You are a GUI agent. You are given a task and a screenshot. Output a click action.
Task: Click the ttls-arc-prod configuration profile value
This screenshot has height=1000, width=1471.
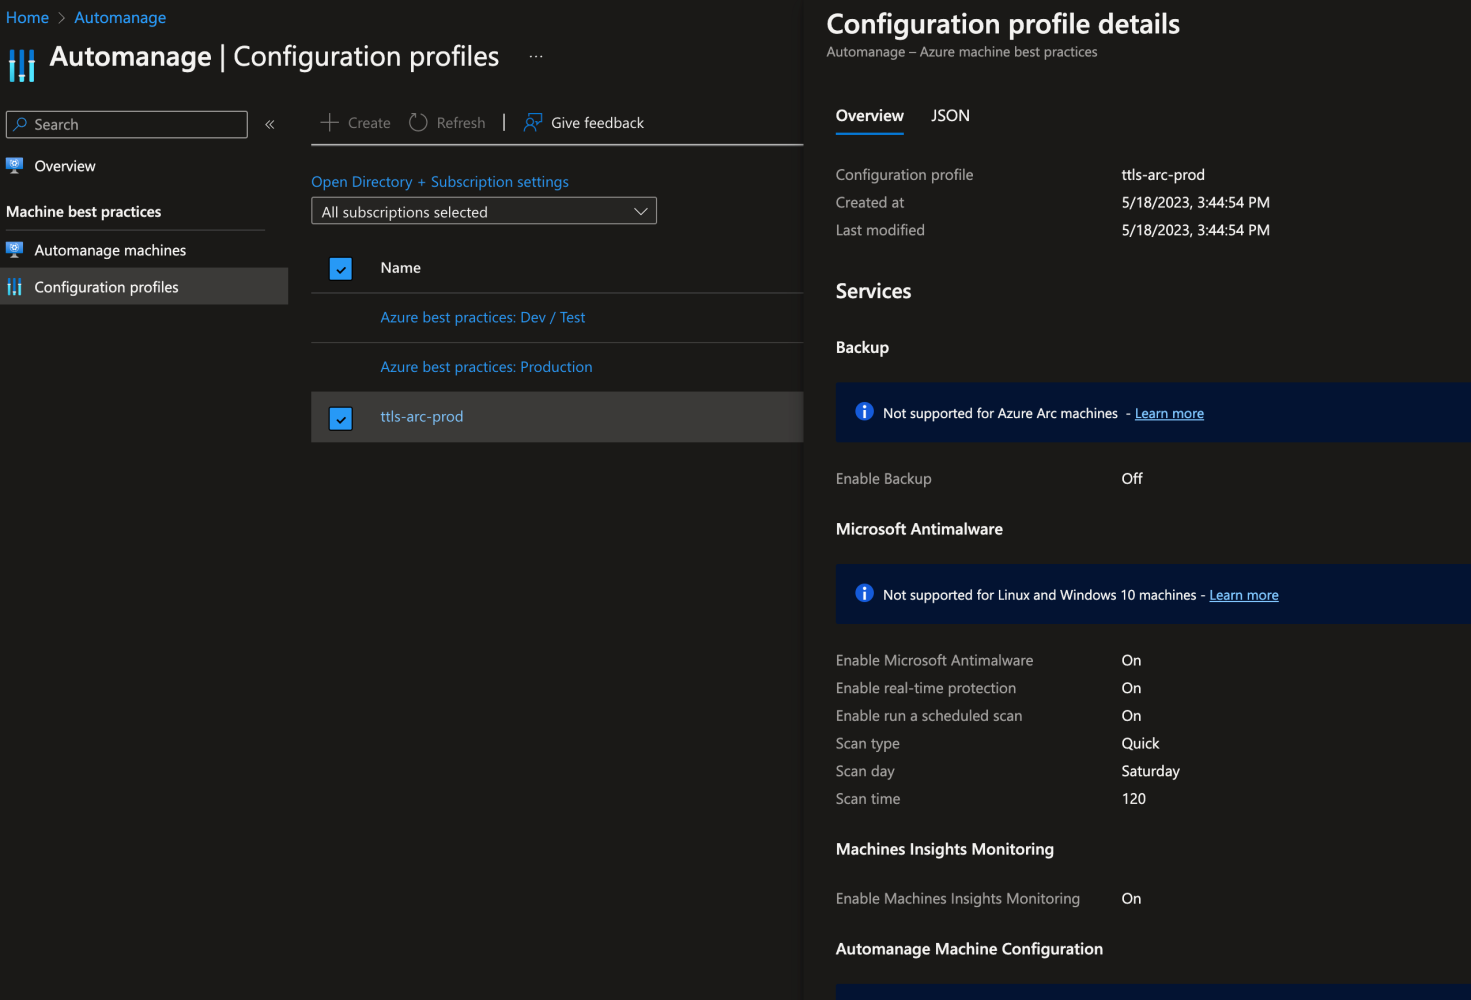pos(1163,174)
